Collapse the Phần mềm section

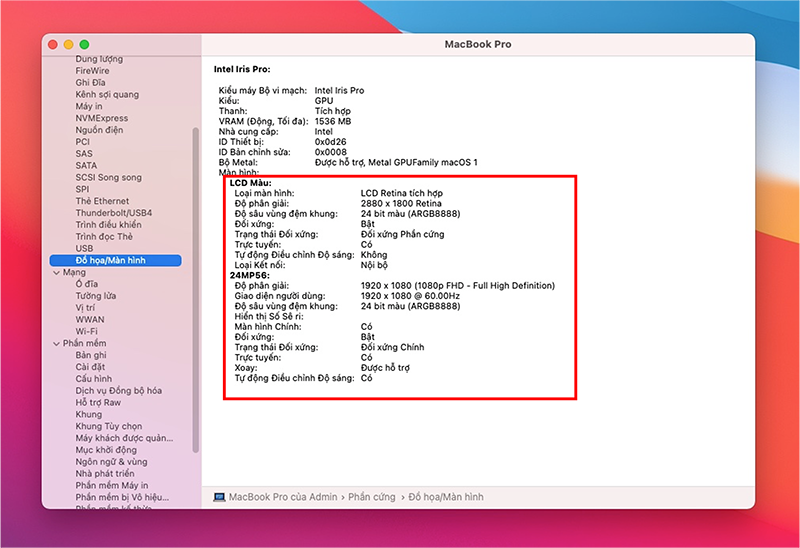[x=56, y=343]
